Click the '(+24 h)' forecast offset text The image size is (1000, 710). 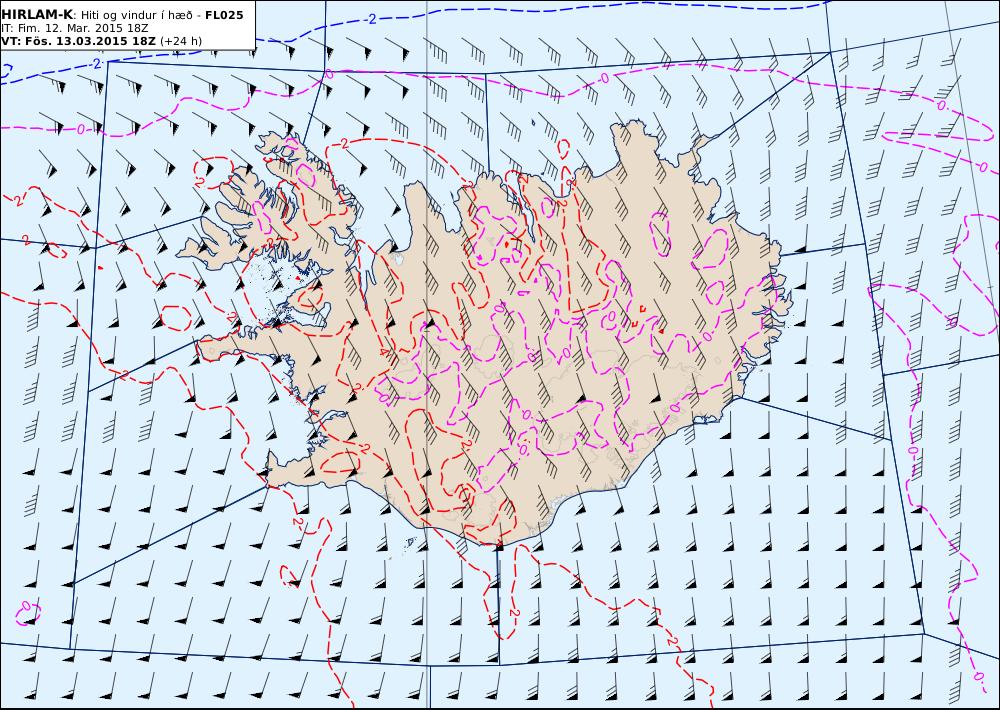181,41
